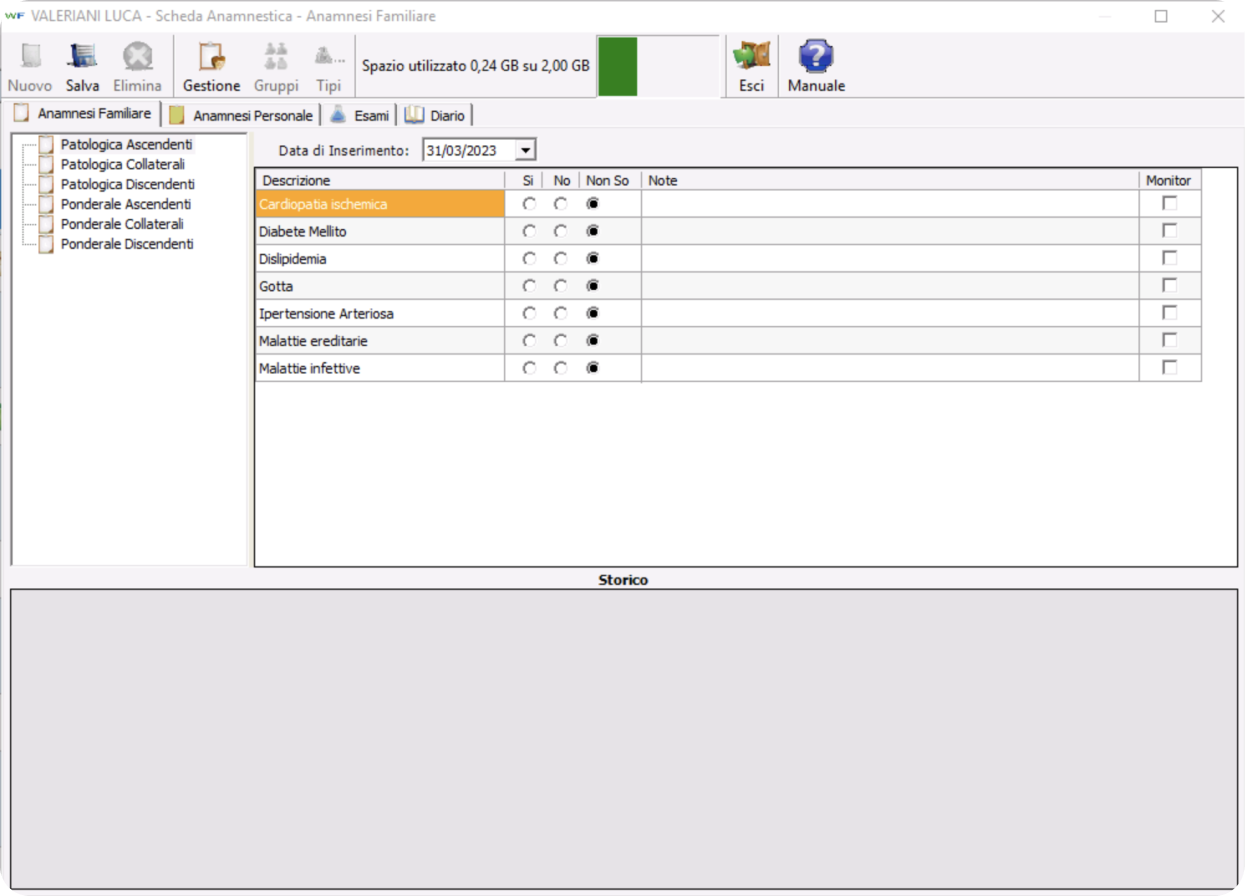Open the Anamnesi Personale tab
The image size is (1245, 896).
[x=242, y=116]
